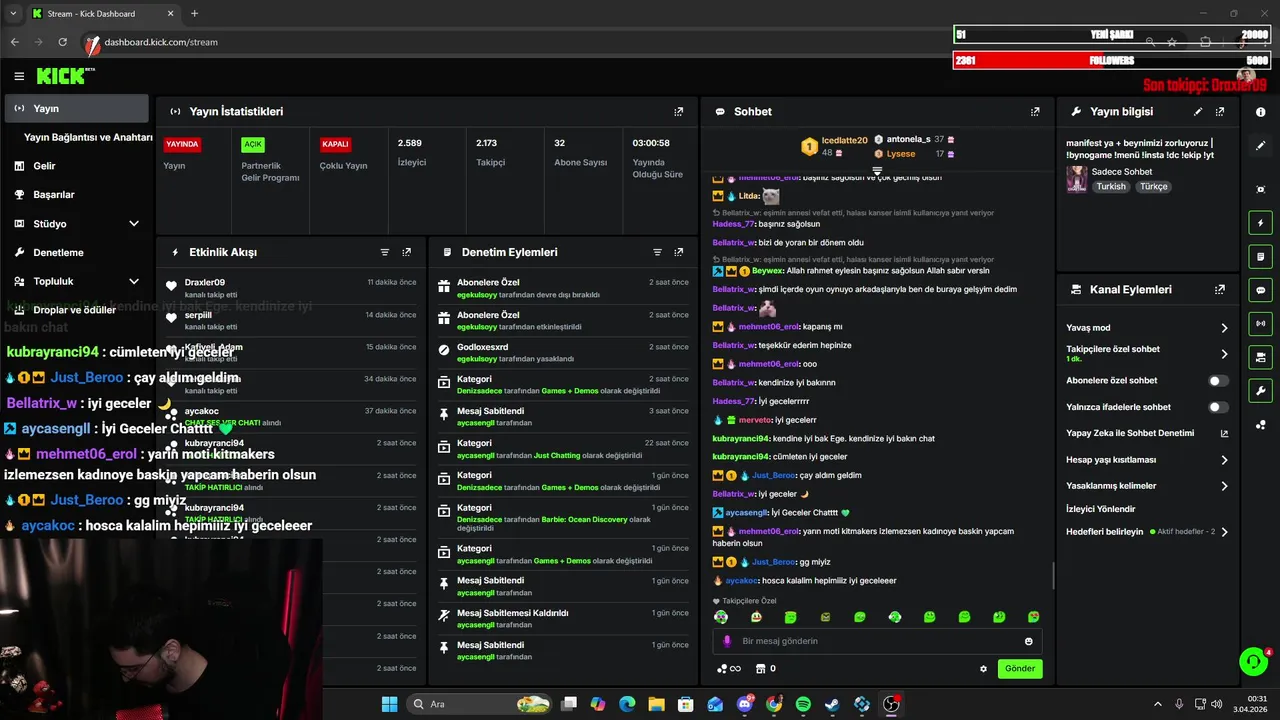Viewport: 1280px width, 720px height.
Task: Click the info icon in right rail
Action: tap(1261, 112)
